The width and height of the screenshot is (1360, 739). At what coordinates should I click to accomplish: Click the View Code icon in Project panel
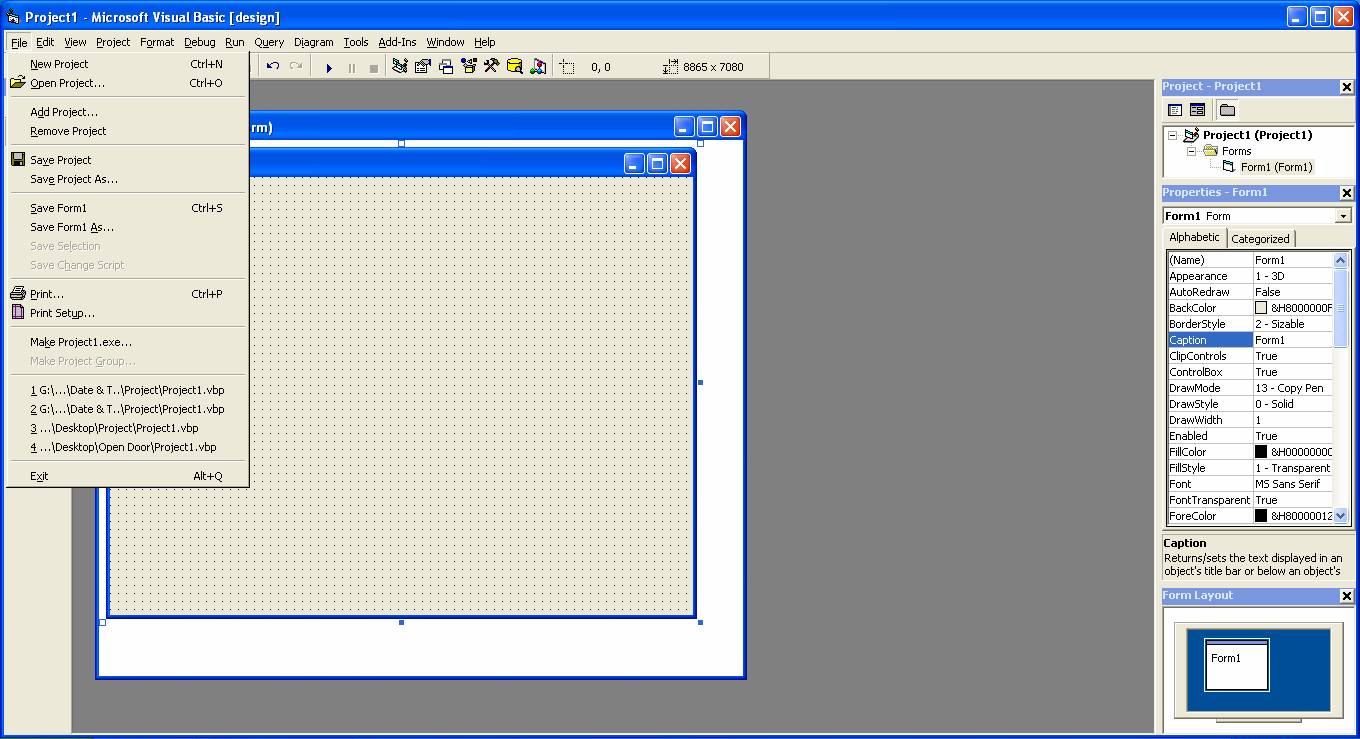click(1175, 110)
